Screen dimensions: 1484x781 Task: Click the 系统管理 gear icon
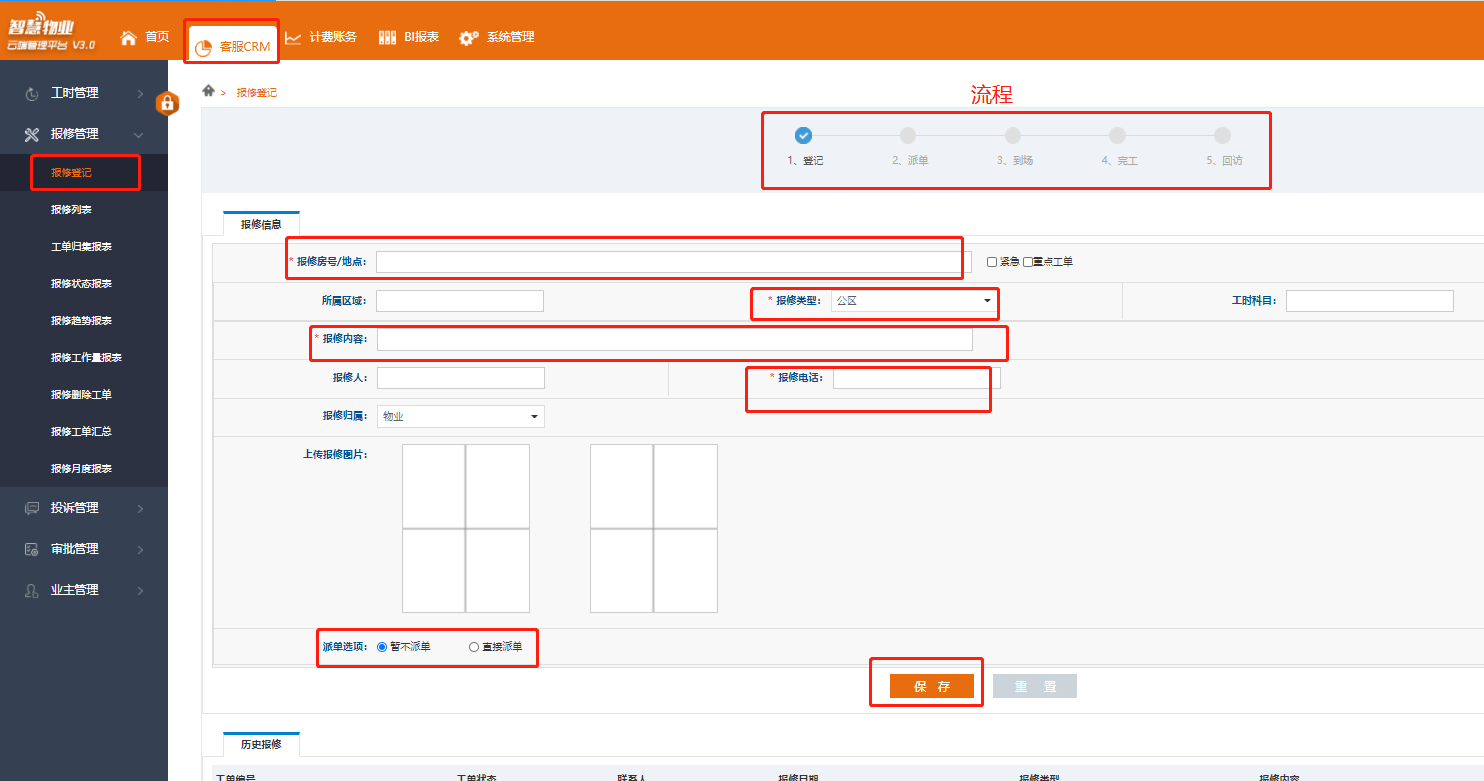click(x=469, y=38)
